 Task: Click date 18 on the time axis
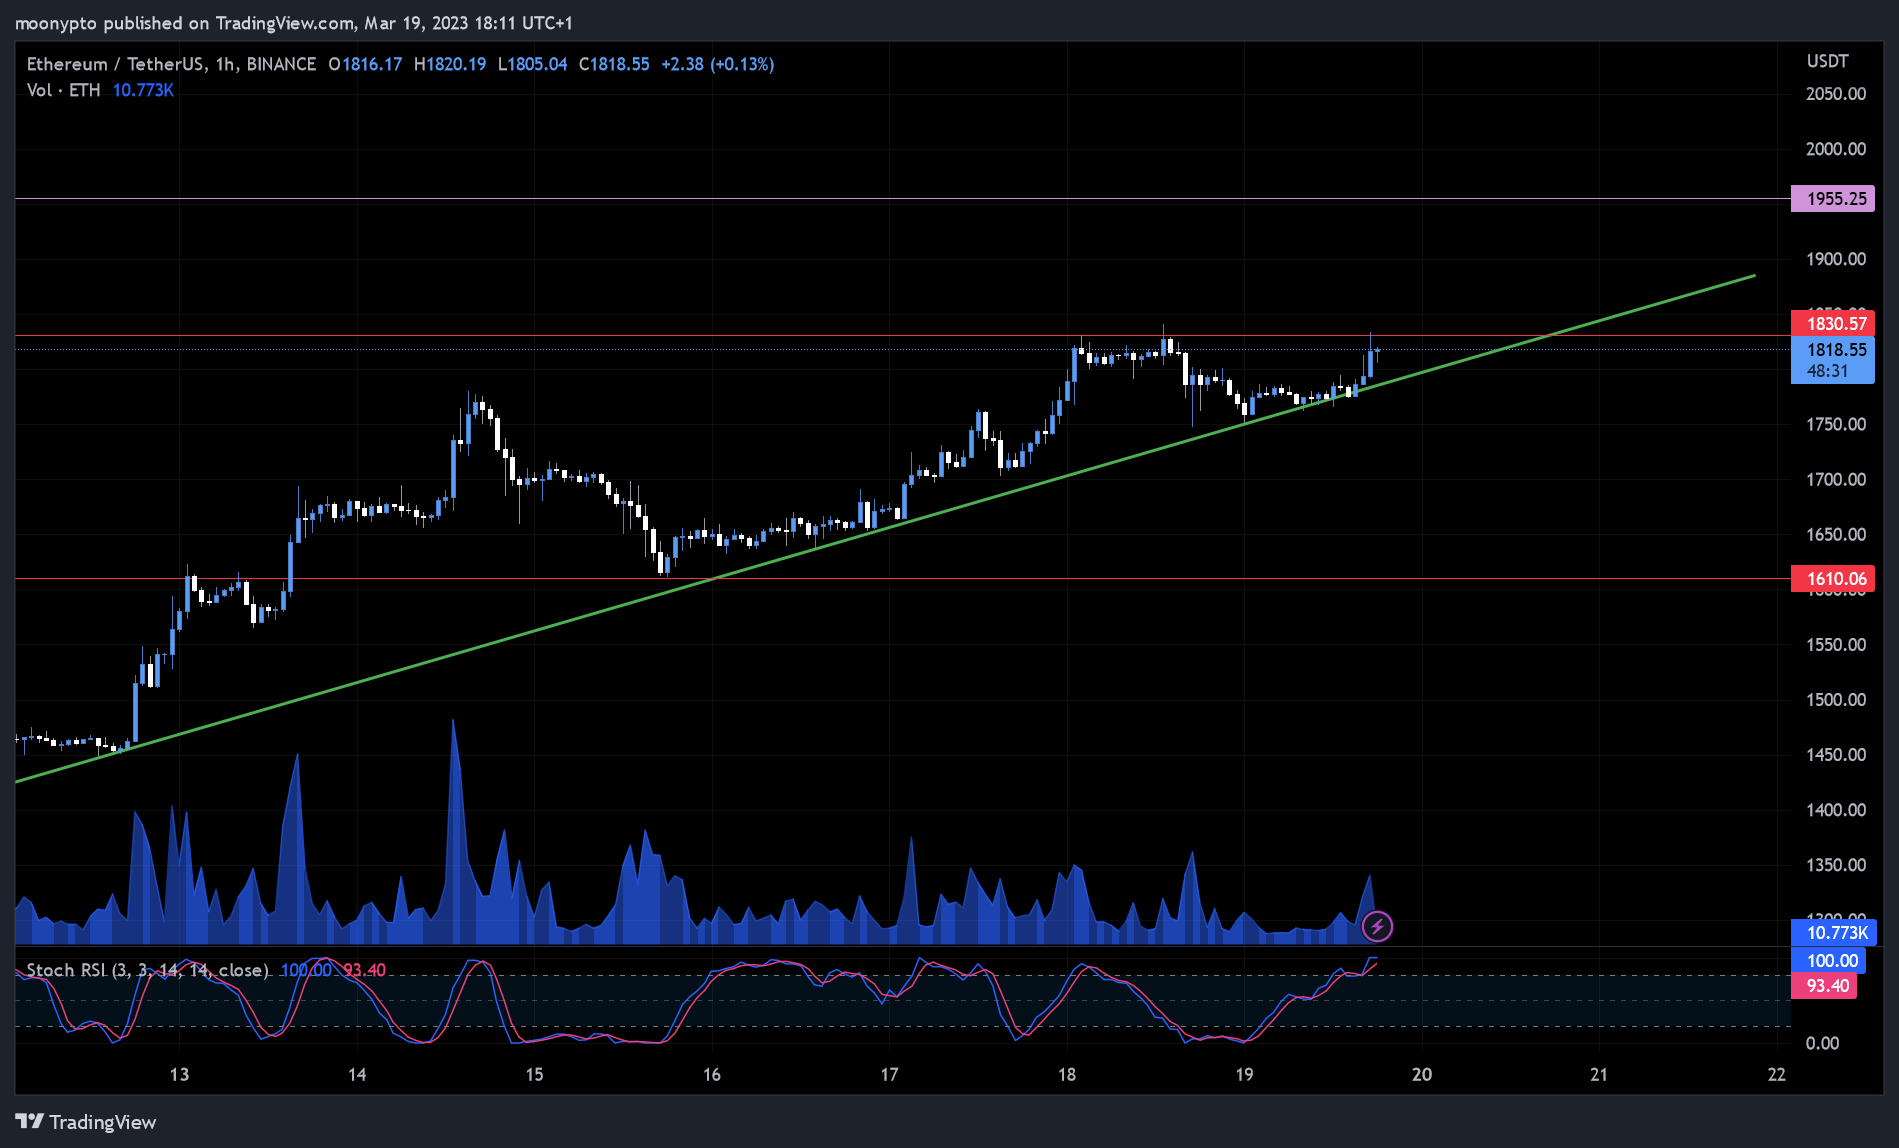(x=1067, y=1074)
